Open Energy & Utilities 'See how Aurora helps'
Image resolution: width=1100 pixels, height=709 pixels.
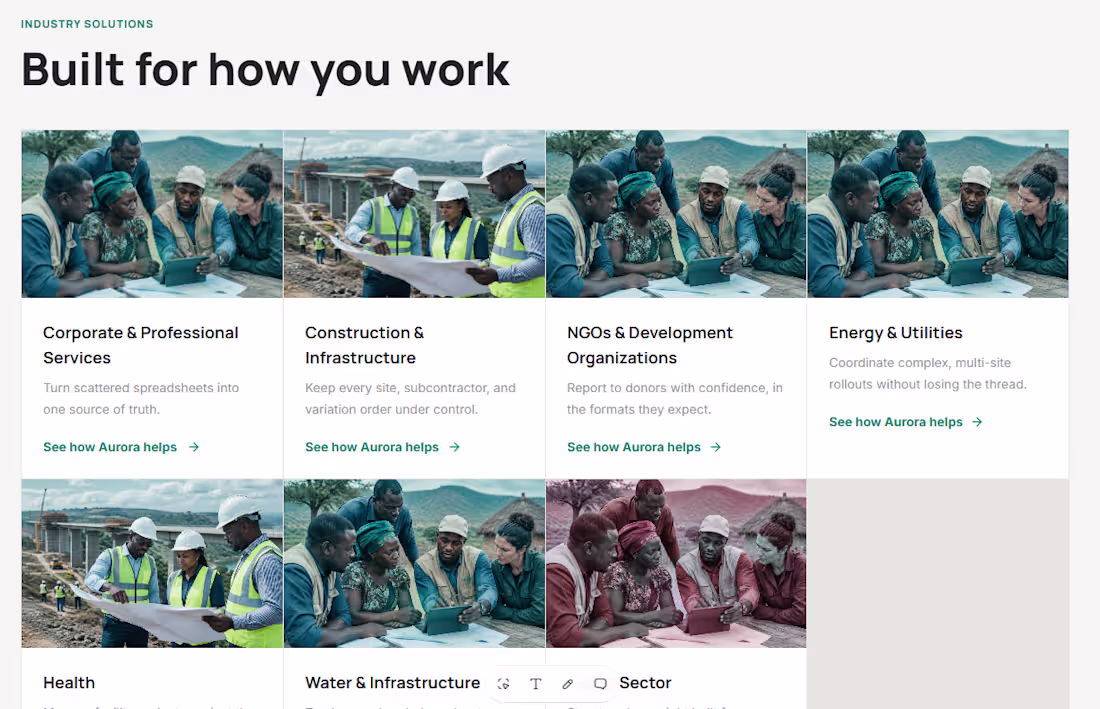click(896, 421)
